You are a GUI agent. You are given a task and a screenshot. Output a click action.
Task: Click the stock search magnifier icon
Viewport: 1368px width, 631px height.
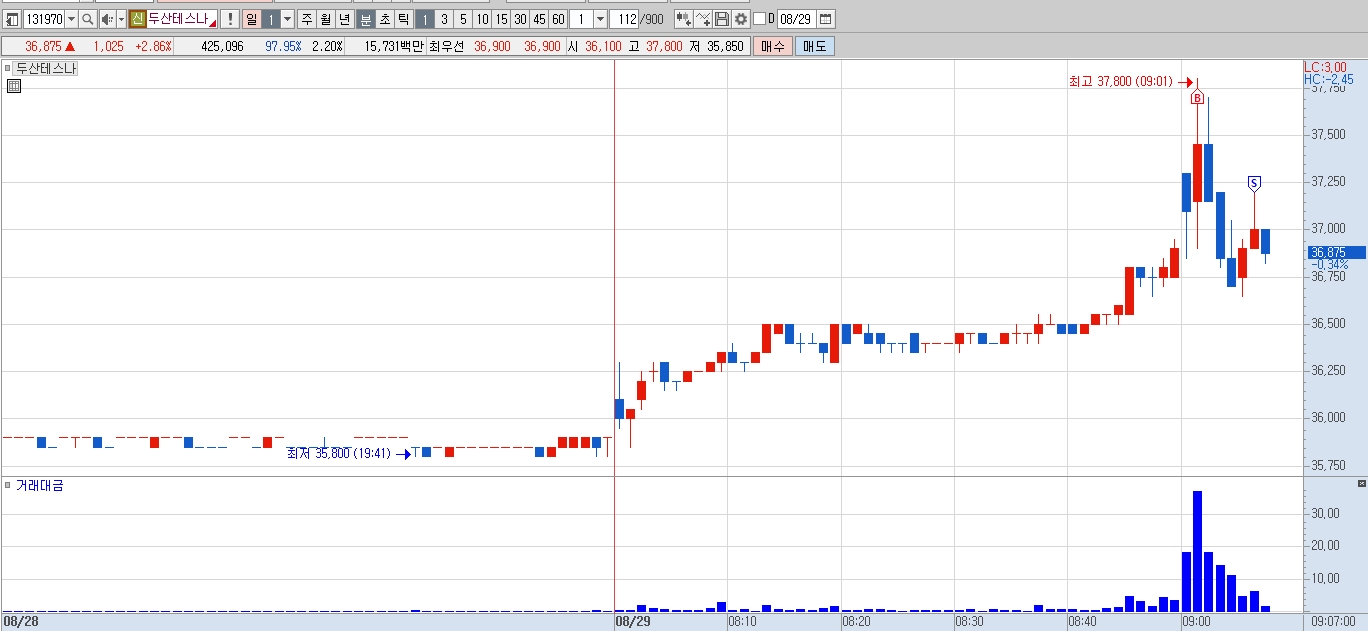[x=87, y=19]
